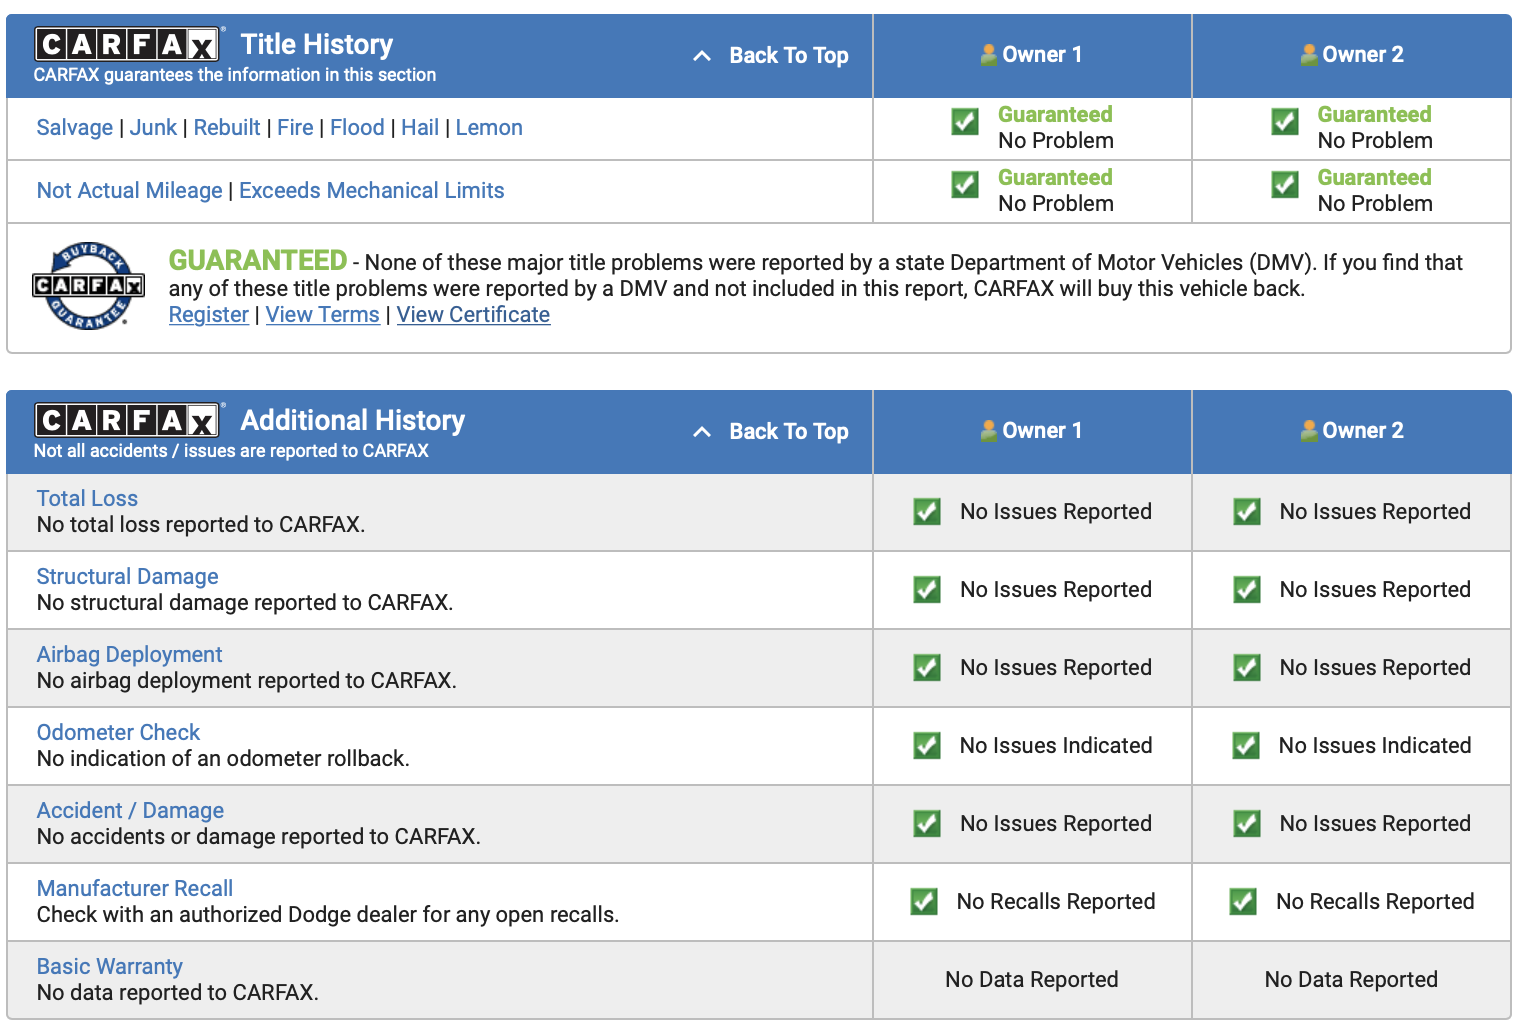The width and height of the screenshot is (1522, 1028).
Task: Click Owner 2 'No Data Reported' for Basic Warranty
Action: click(1351, 980)
